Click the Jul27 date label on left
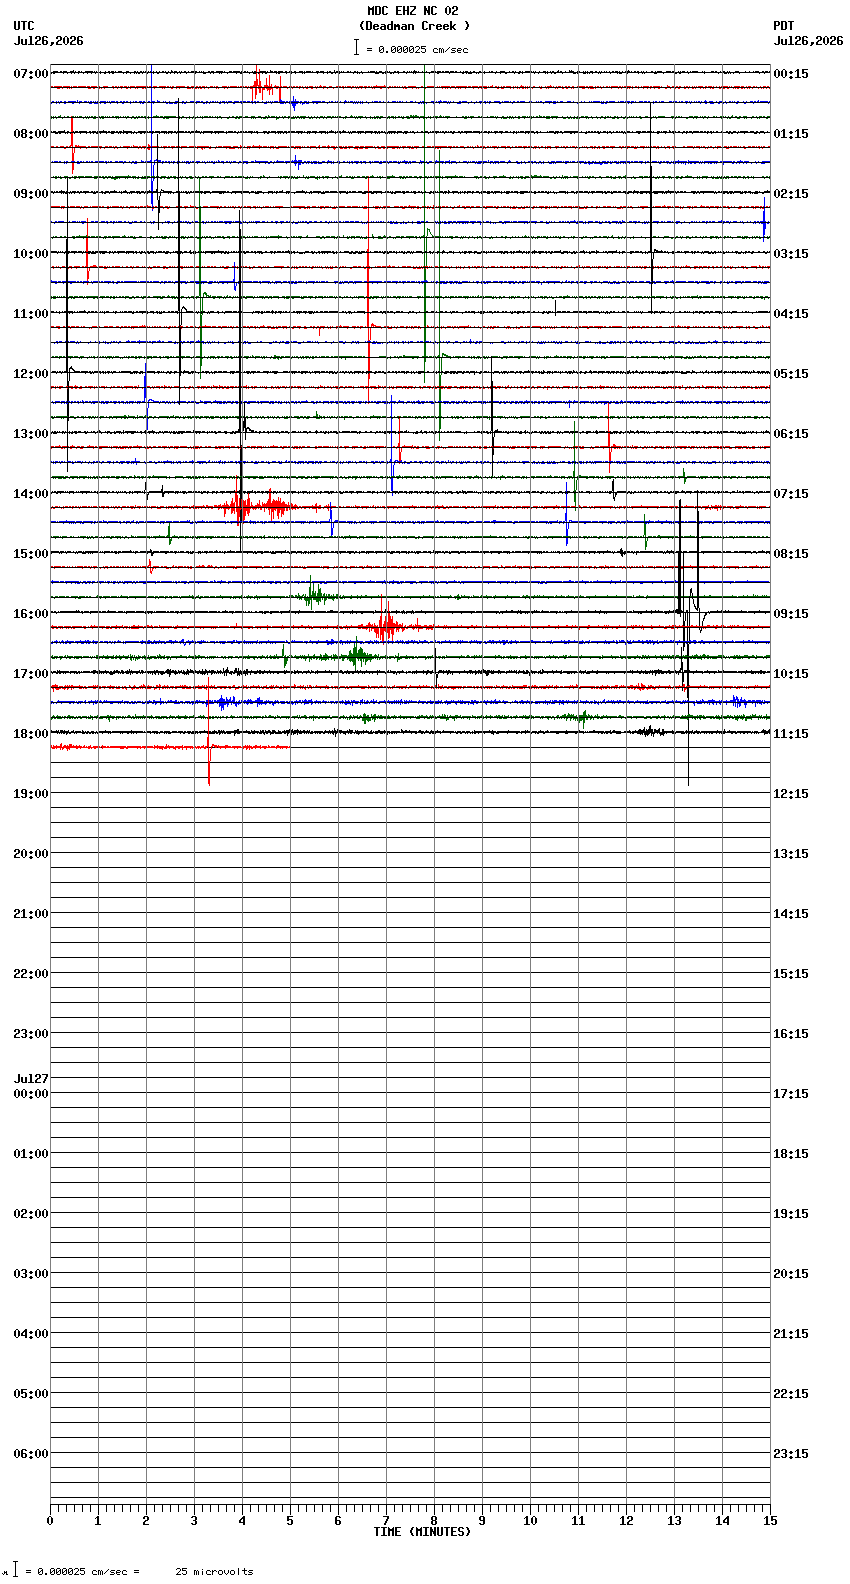The height and width of the screenshot is (1584, 850). (x=31, y=1079)
